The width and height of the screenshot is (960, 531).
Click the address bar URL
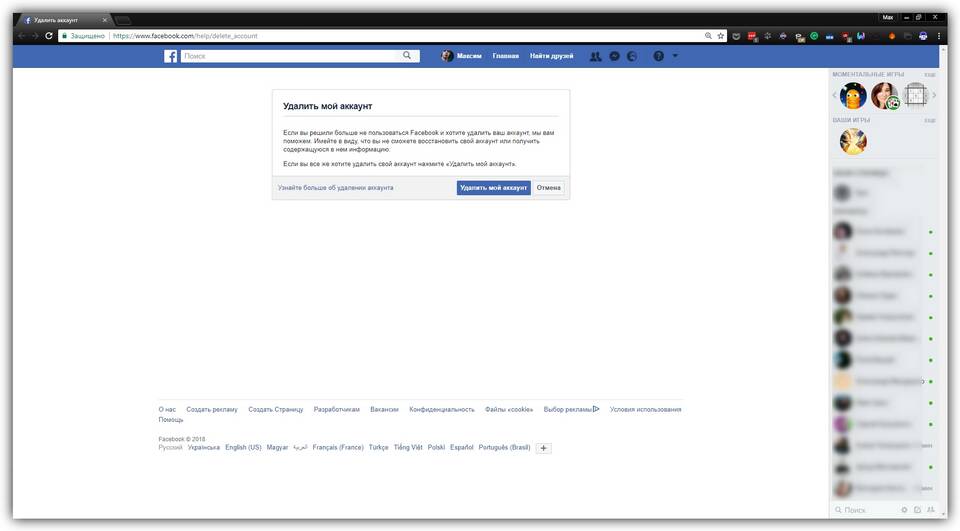click(x=186, y=36)
